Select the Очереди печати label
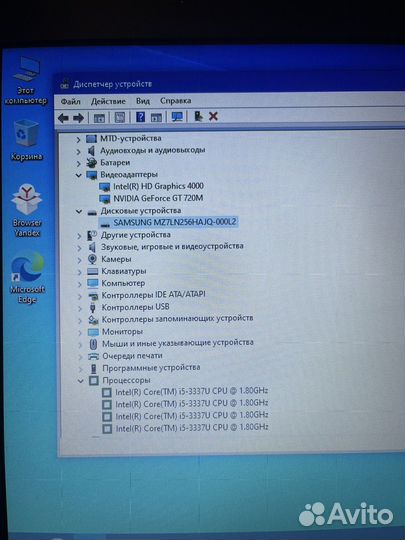The height and width of the screenshot is (540, 405). point(132,356)
